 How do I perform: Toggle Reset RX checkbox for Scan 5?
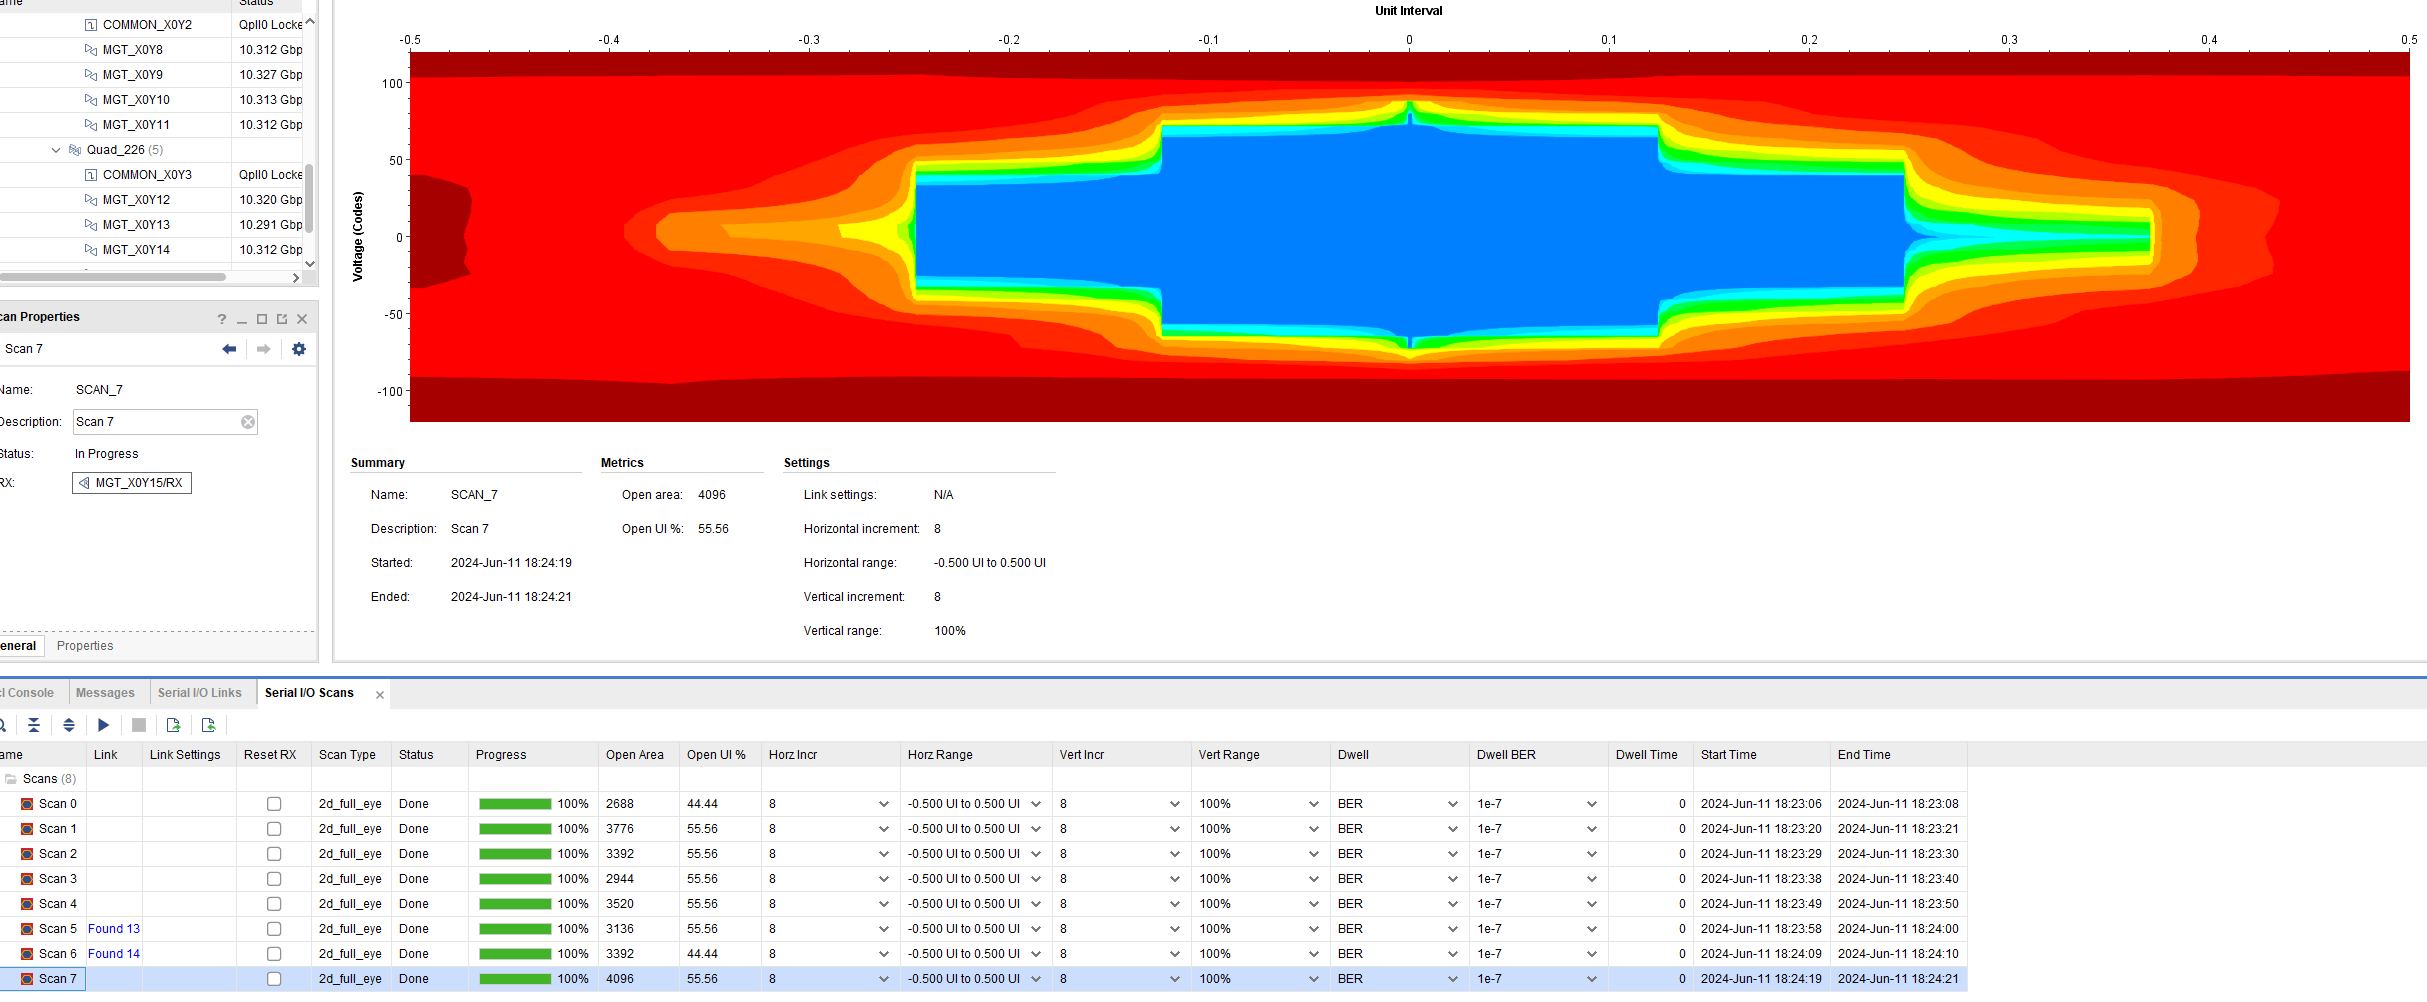pyautogui.click(x=274, y=929)
